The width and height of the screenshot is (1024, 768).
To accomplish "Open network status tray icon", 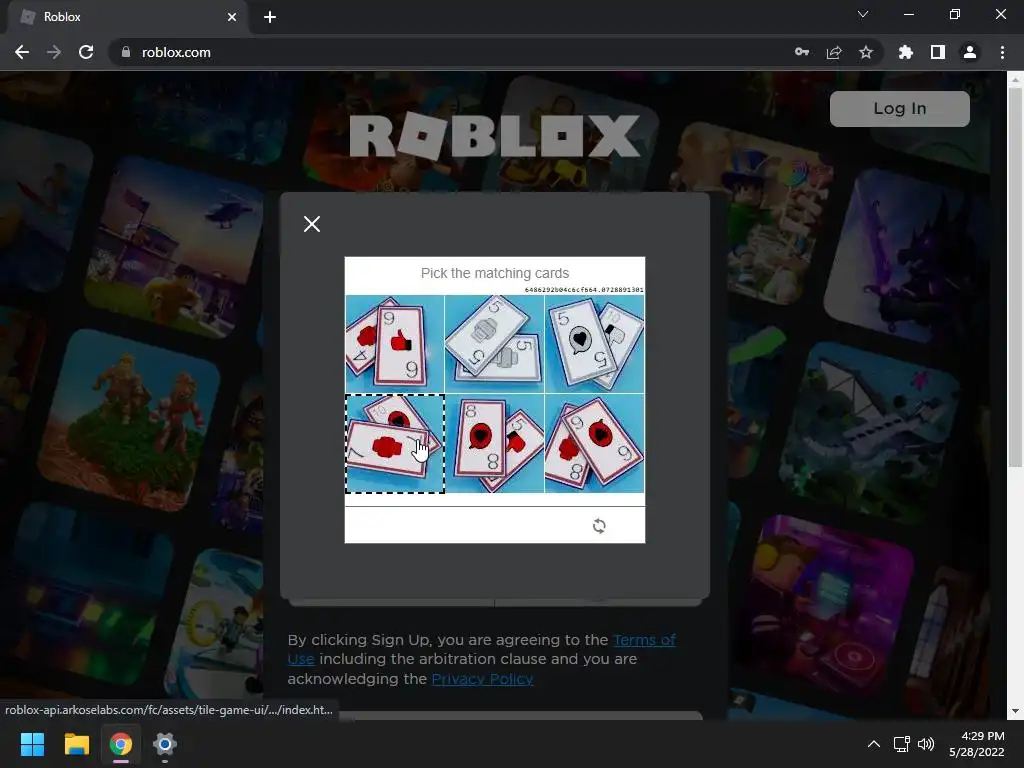I will 902,744.
